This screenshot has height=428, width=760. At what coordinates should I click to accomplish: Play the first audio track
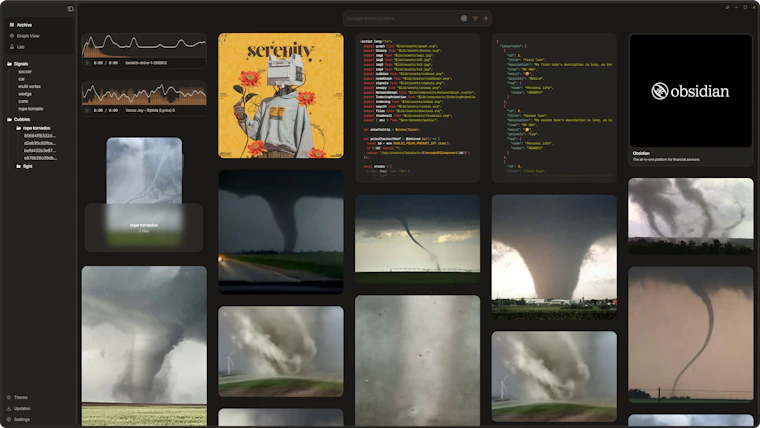click(x=87, y=63)
